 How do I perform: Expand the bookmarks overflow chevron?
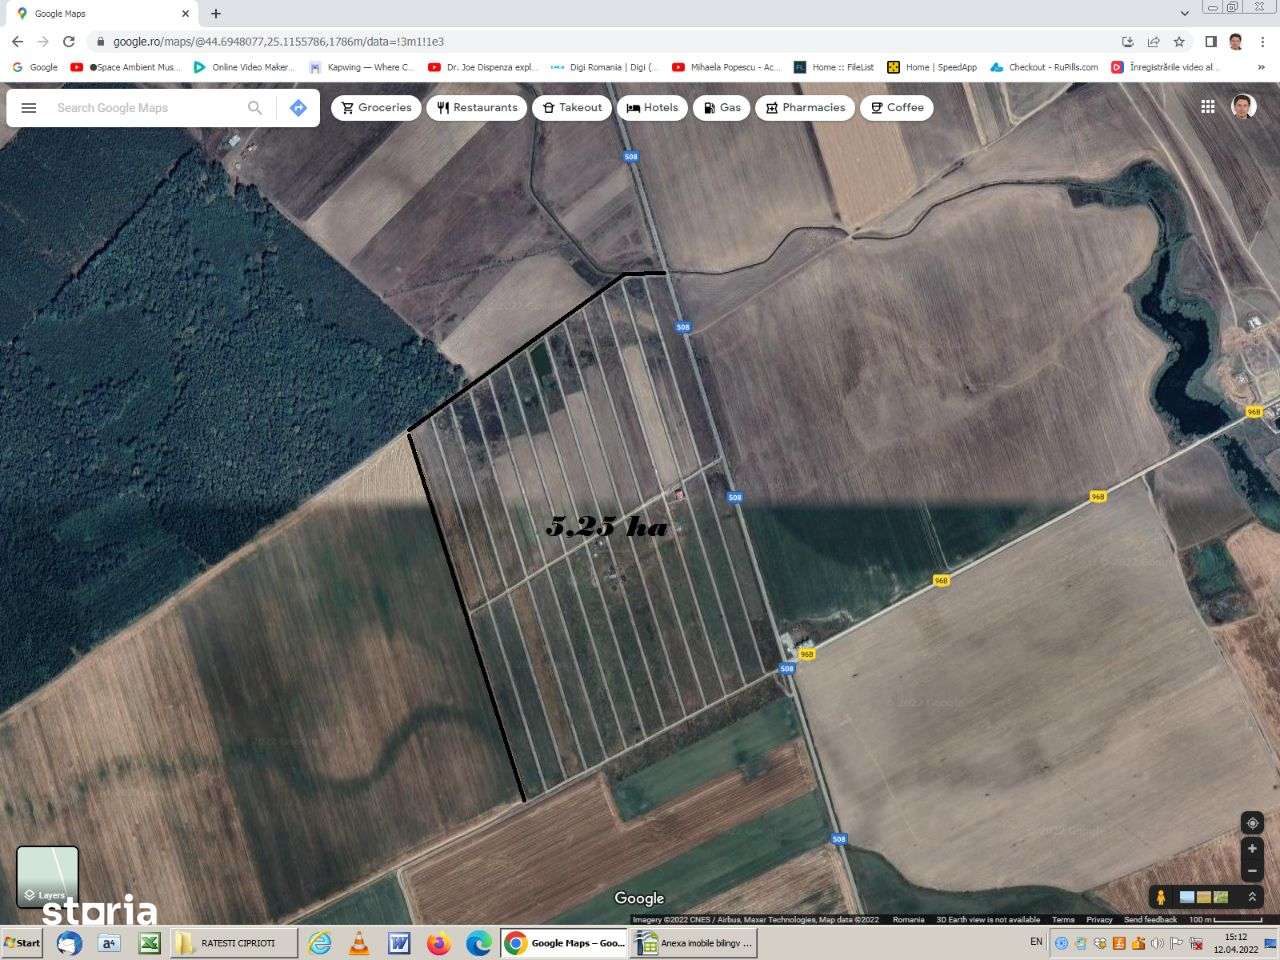click(x=1262, y=67)
